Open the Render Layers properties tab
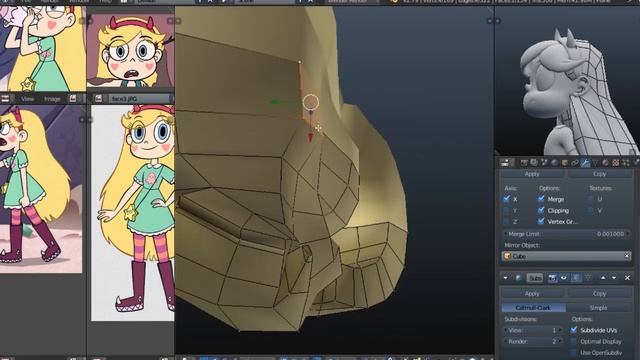Screen dimensions: 640x360 coord(534,163)
